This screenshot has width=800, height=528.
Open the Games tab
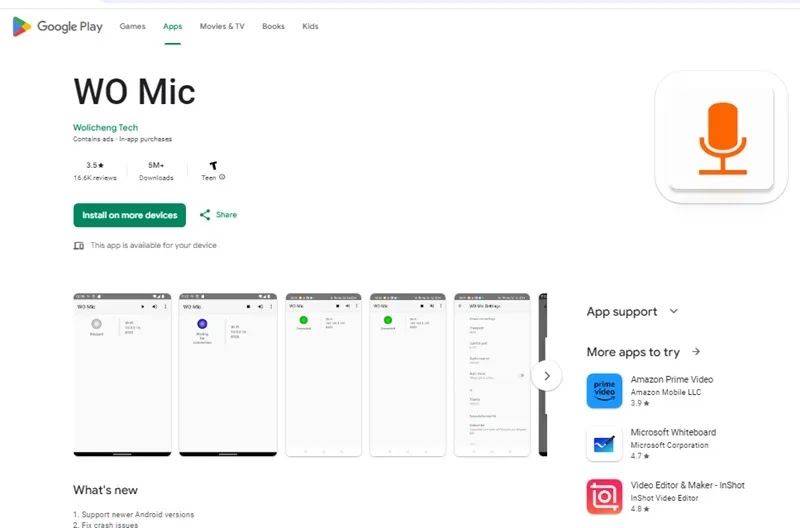(133, 27)
